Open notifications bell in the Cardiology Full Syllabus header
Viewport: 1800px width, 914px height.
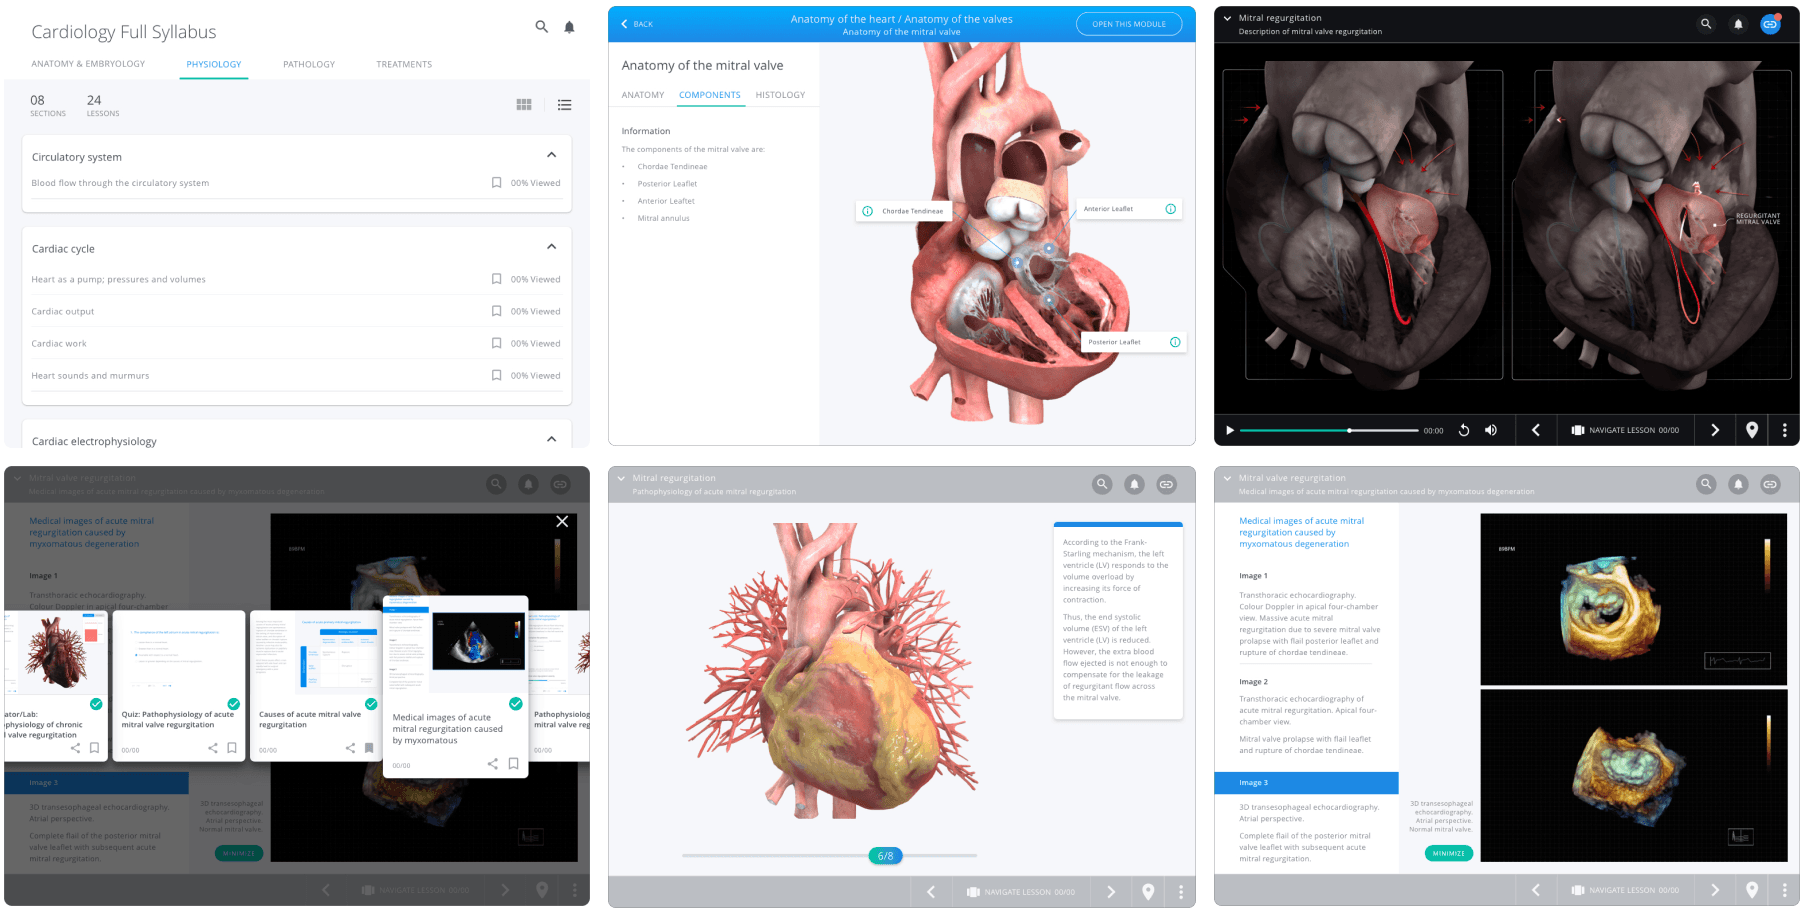[569, 27]
